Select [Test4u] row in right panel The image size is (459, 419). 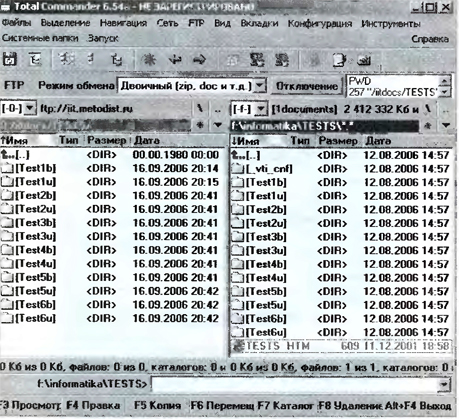341,278
